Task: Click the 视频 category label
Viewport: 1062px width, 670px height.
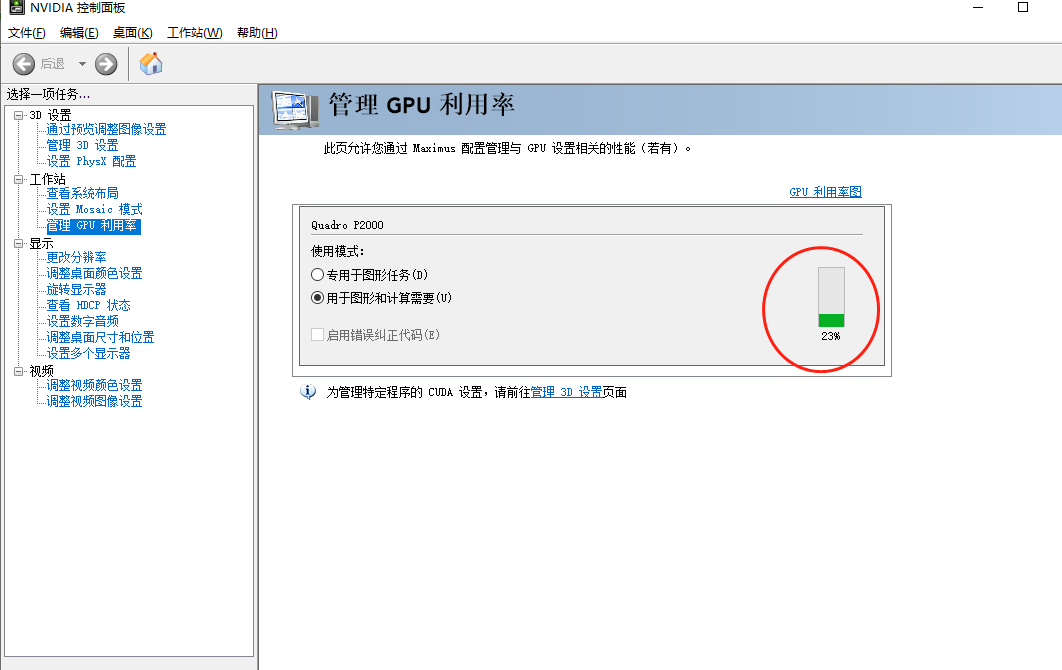Action: (x=41, y=371)
